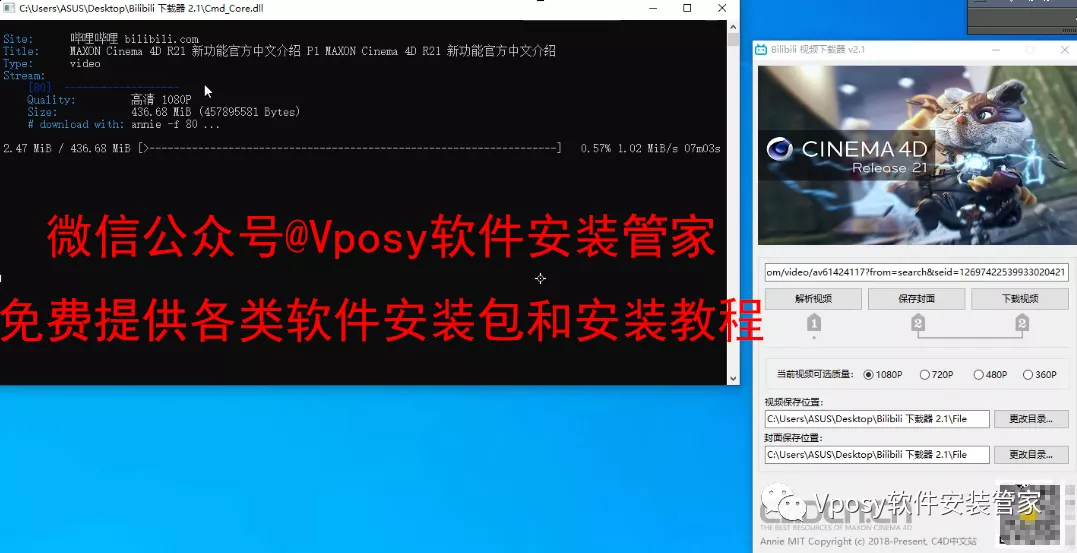The width and height of the screenshot is (1077, 553).
Task: Click the 解析视频 button
Action: click(x=813, y=299)
